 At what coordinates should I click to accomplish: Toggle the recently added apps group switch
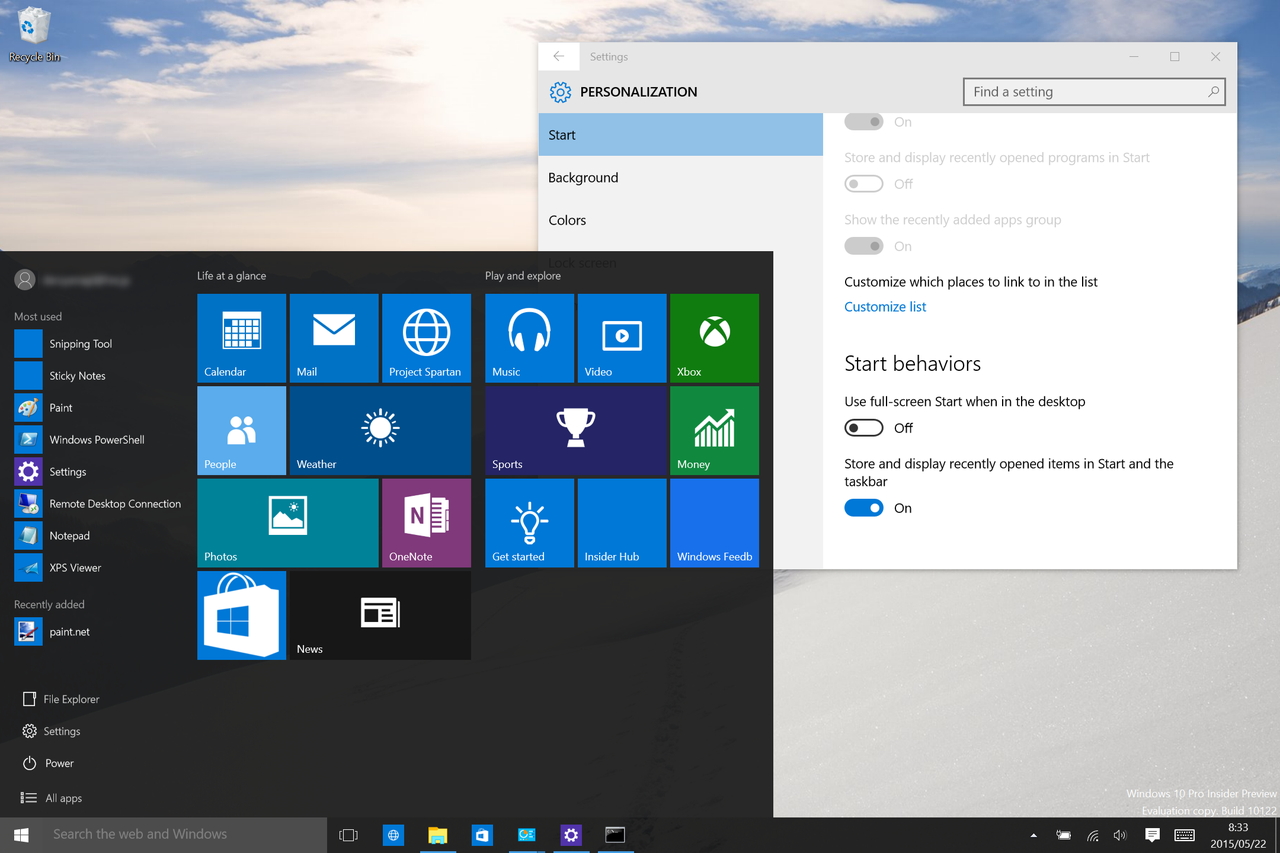864,246
